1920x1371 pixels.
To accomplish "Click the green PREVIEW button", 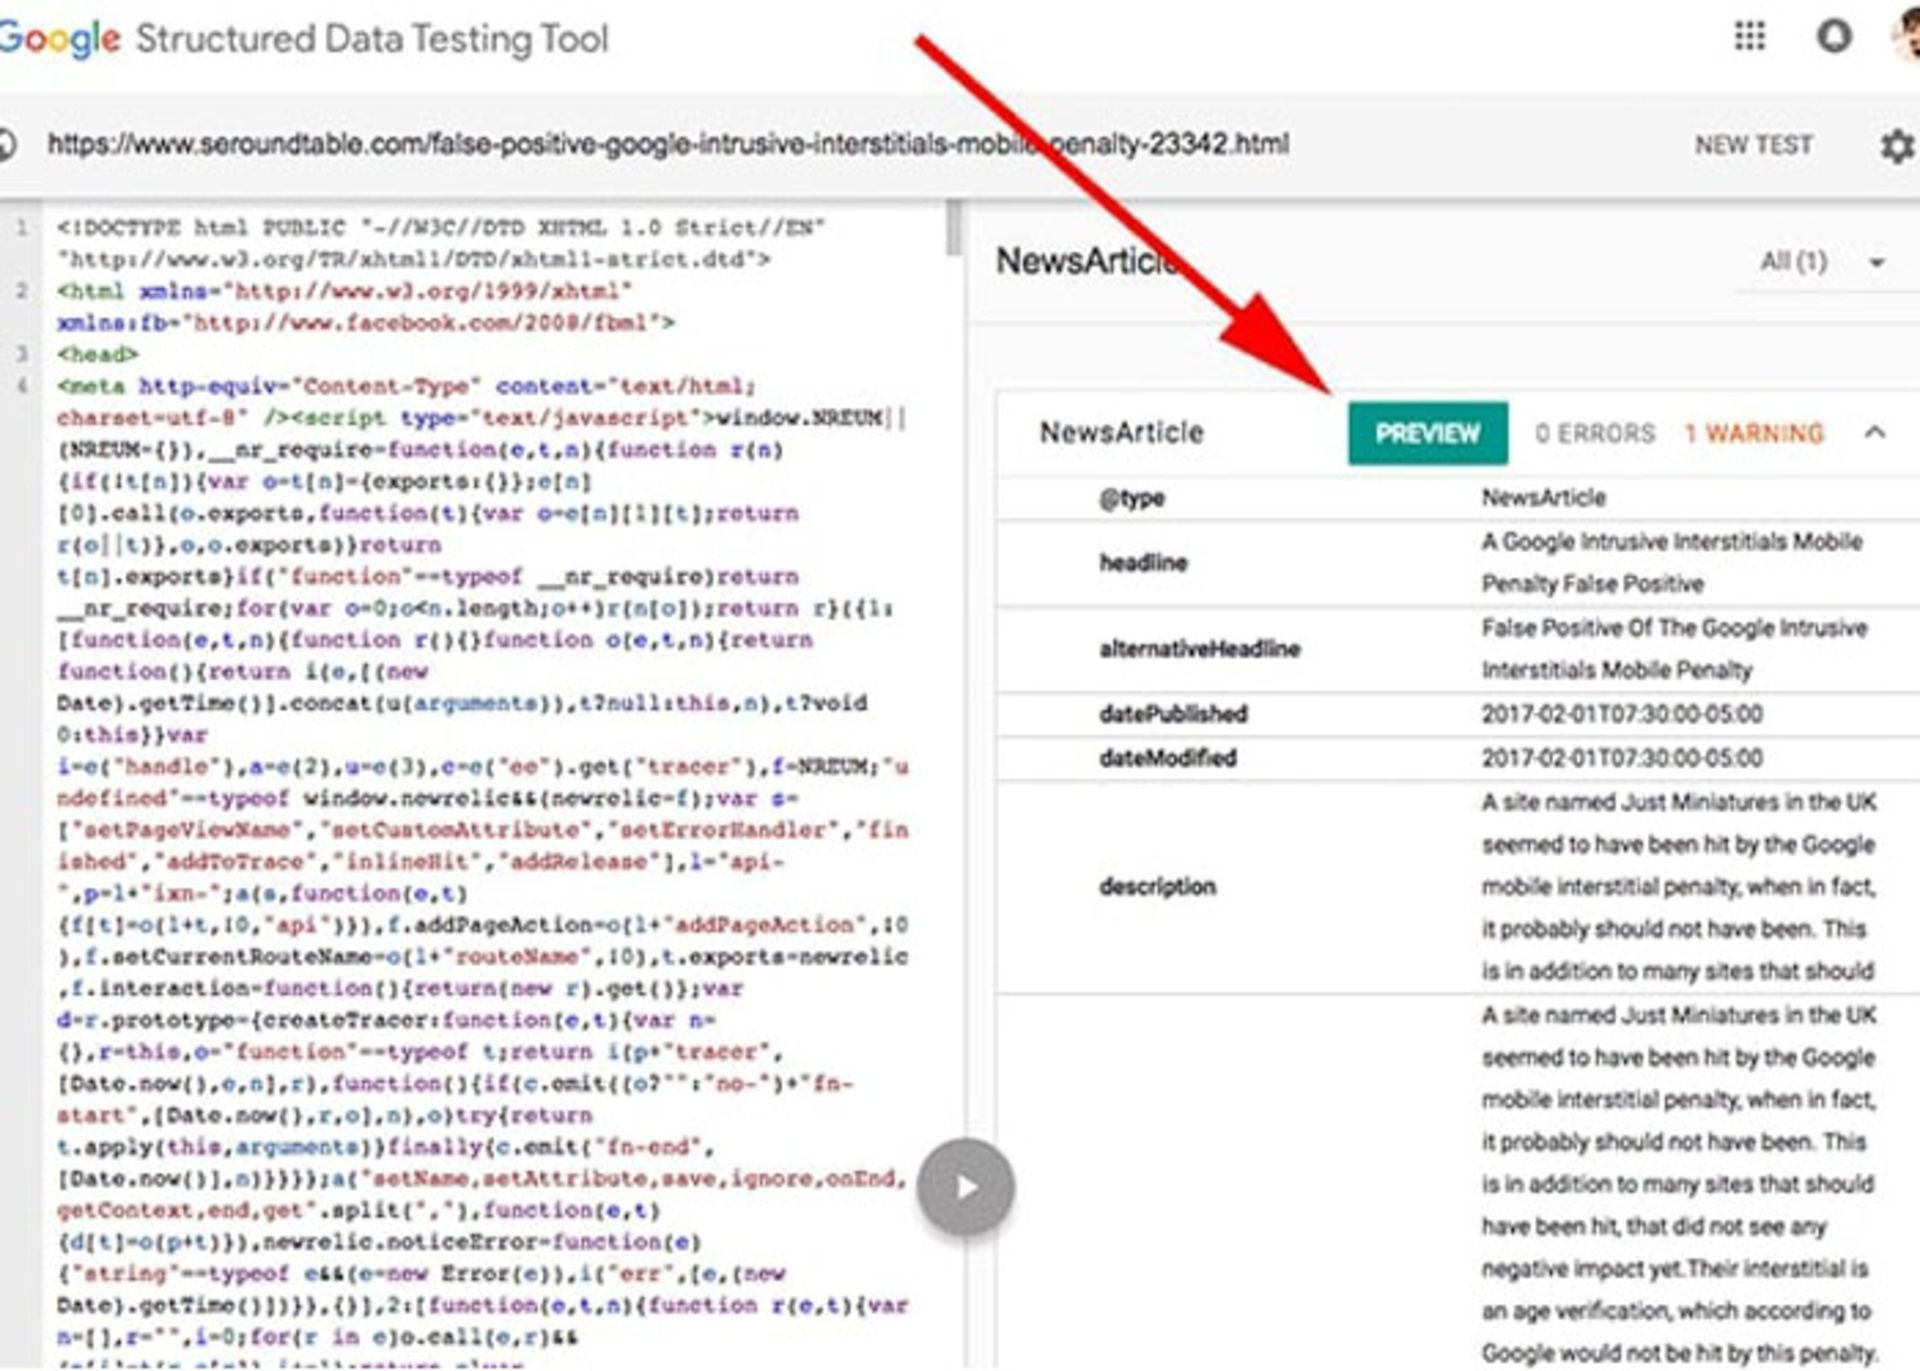I will click(x=1427, y=433).
